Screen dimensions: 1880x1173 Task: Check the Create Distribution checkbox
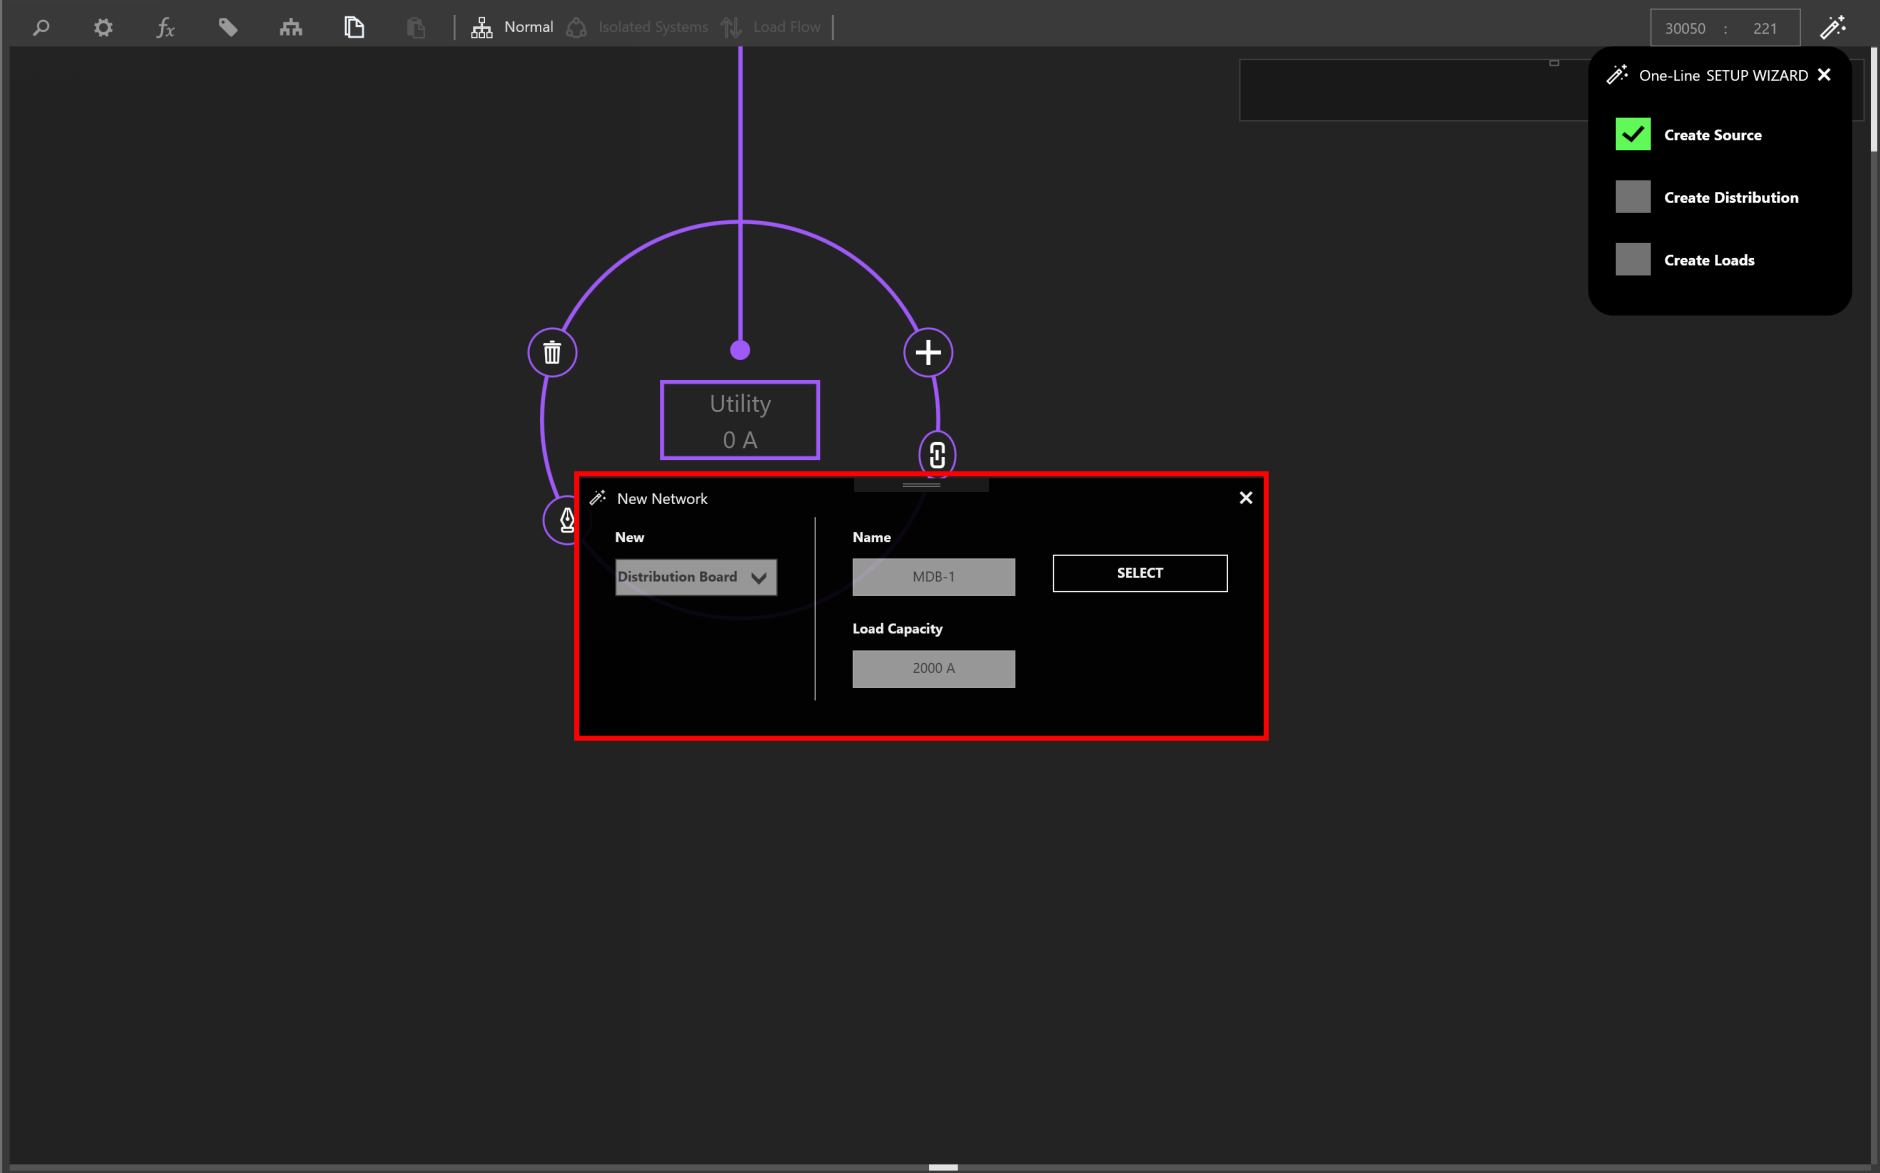pos(1633,197)
